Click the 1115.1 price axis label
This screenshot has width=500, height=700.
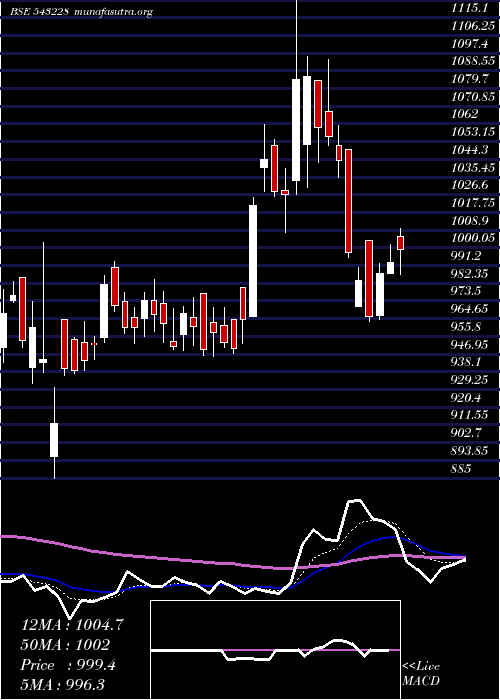469,8
